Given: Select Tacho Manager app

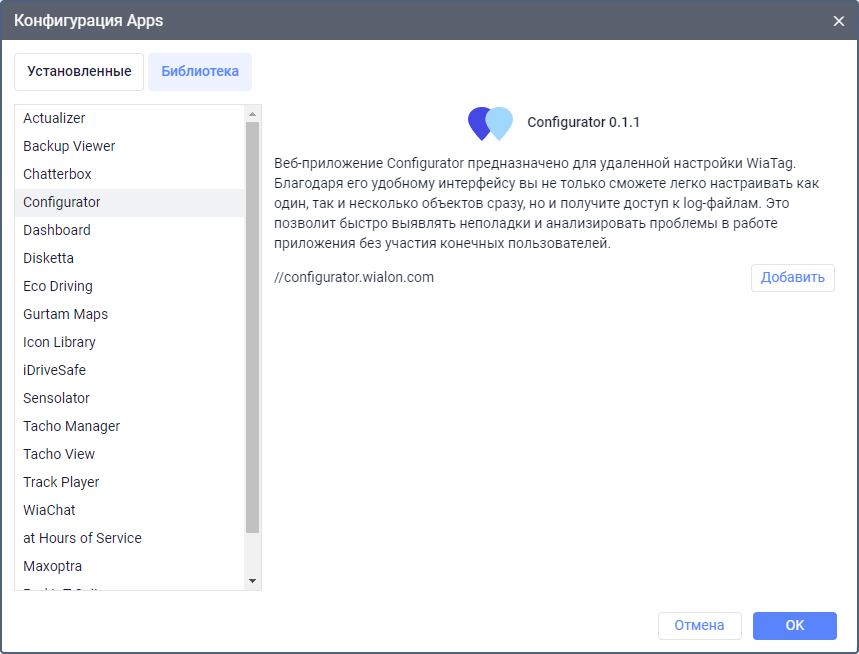Looking at the screenshot, I should tap(71, 426).
